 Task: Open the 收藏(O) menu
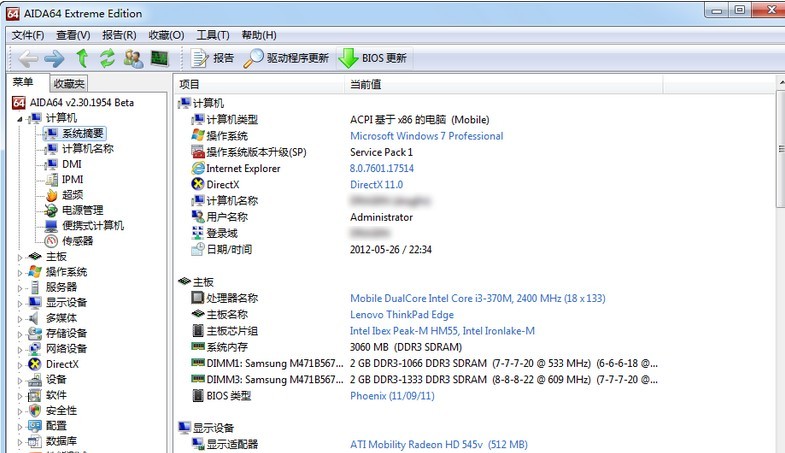pos(166,35)
